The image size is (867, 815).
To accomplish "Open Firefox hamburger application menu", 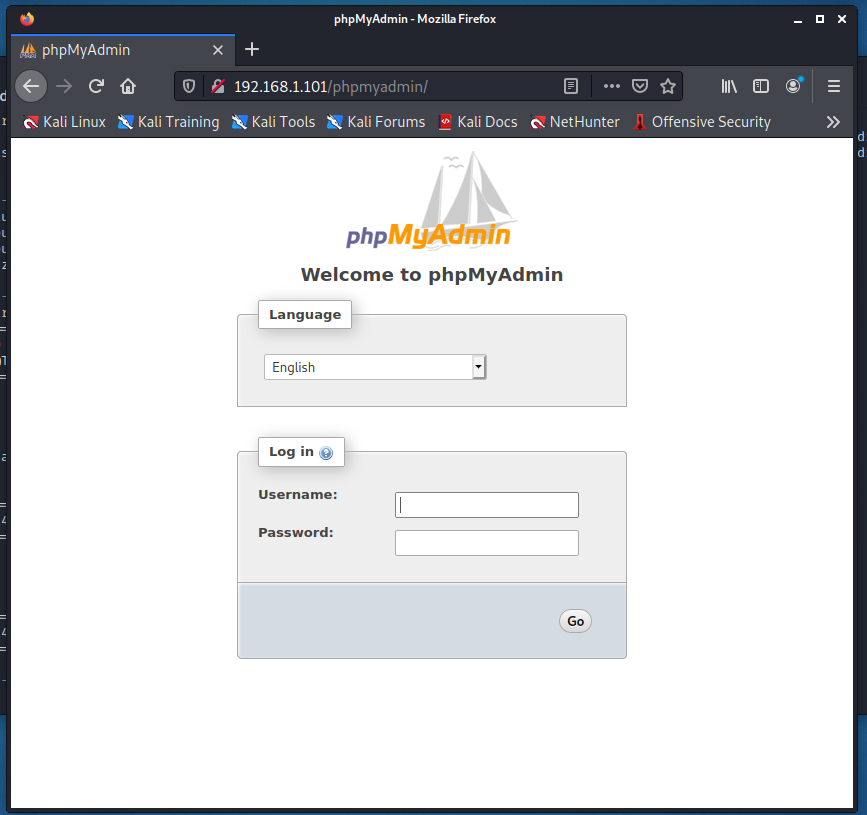I will tap(833, 86).
